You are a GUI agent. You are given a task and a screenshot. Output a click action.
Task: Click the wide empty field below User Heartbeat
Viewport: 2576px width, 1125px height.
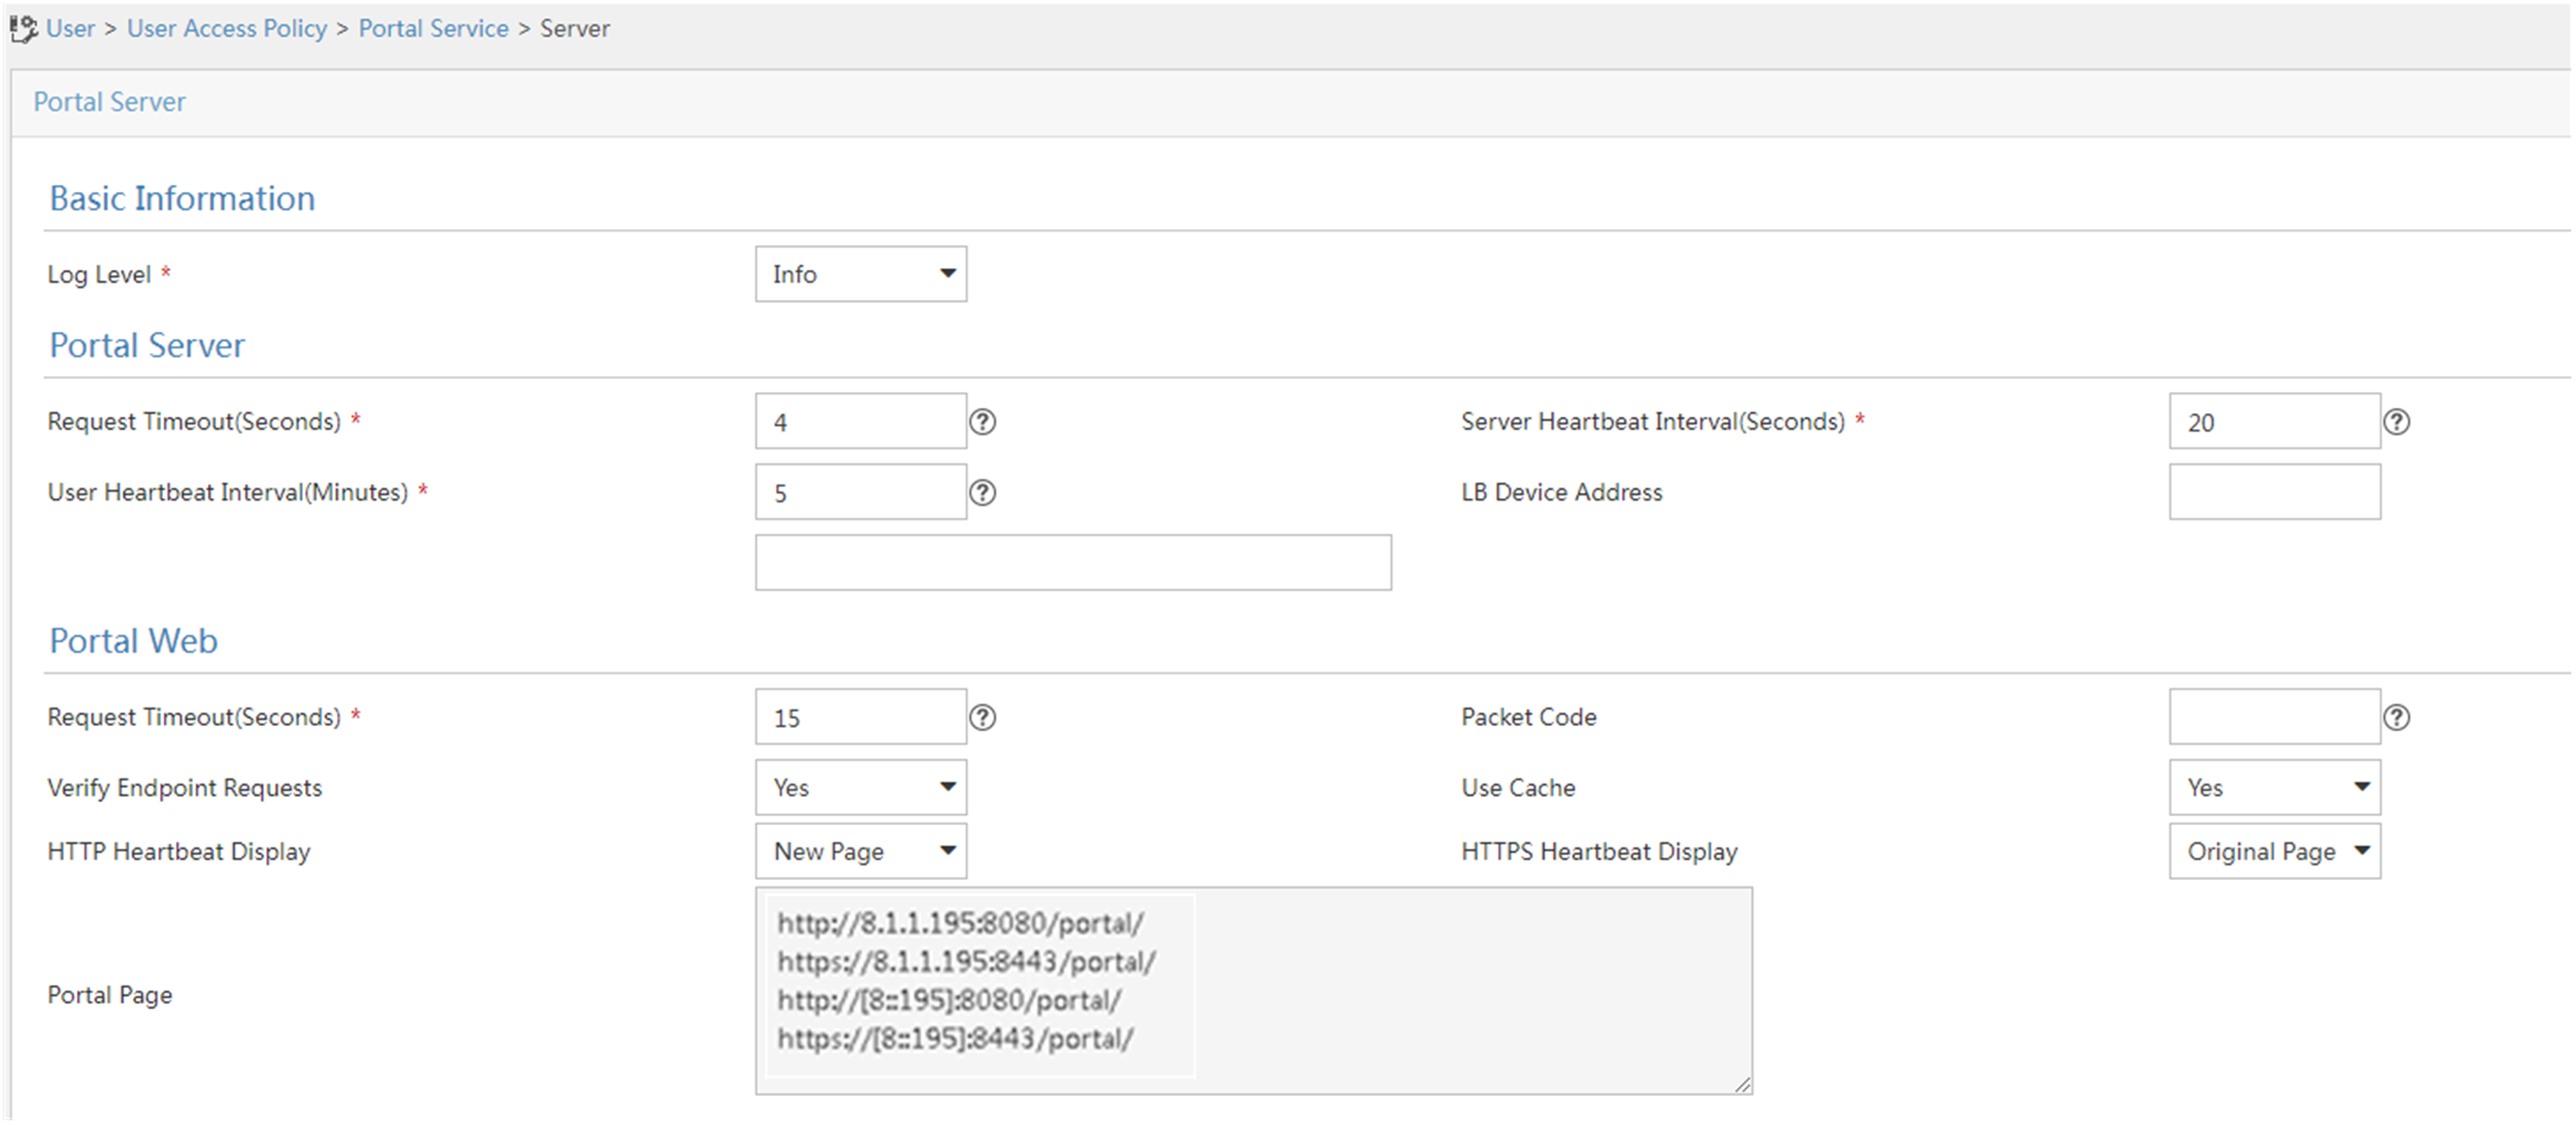tap(1073, 563)
